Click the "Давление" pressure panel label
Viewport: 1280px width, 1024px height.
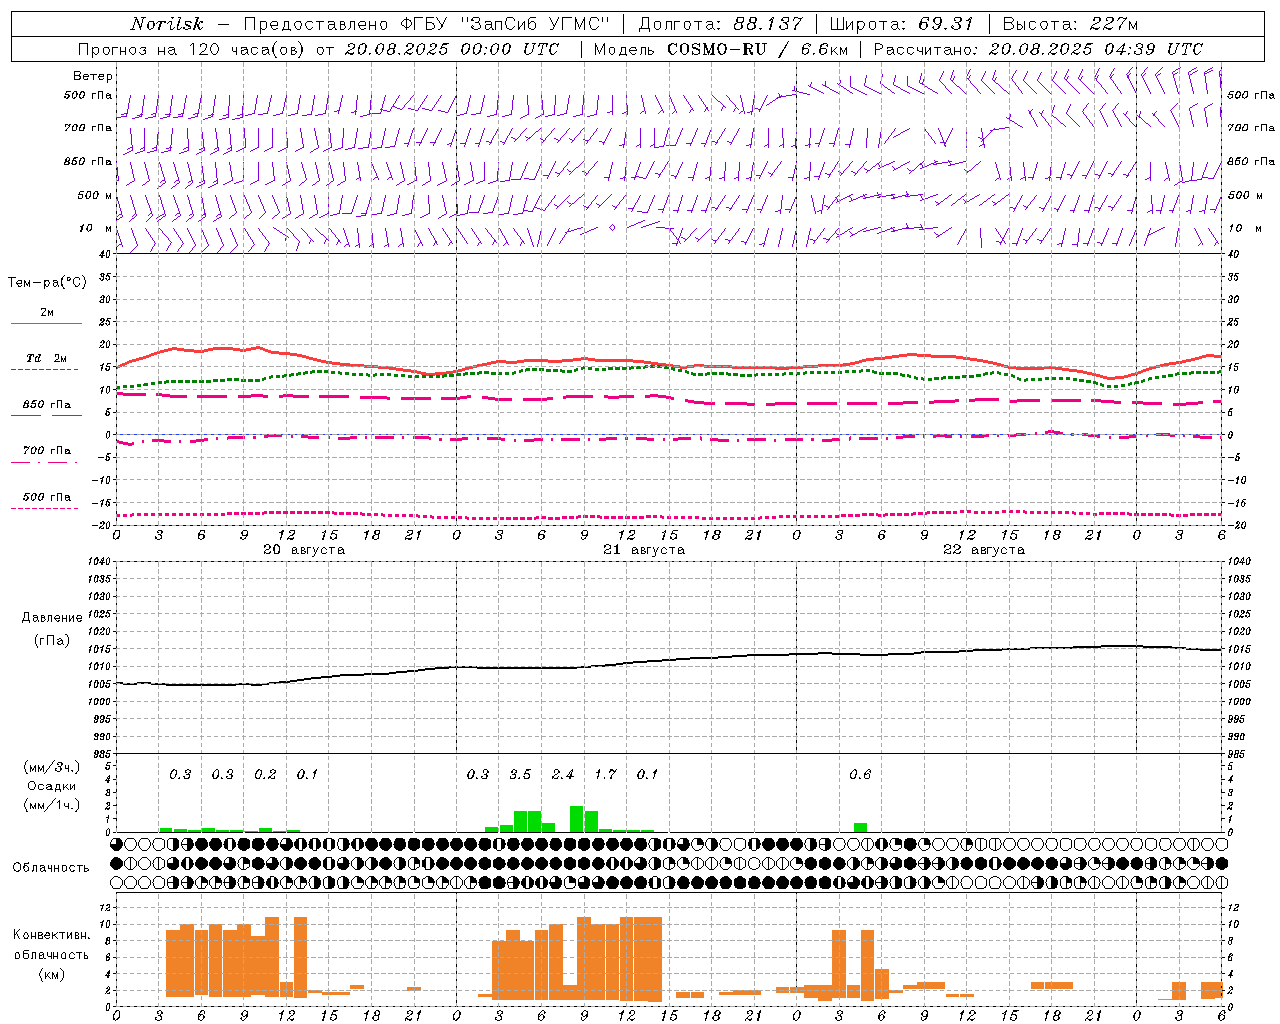[52, 618]
